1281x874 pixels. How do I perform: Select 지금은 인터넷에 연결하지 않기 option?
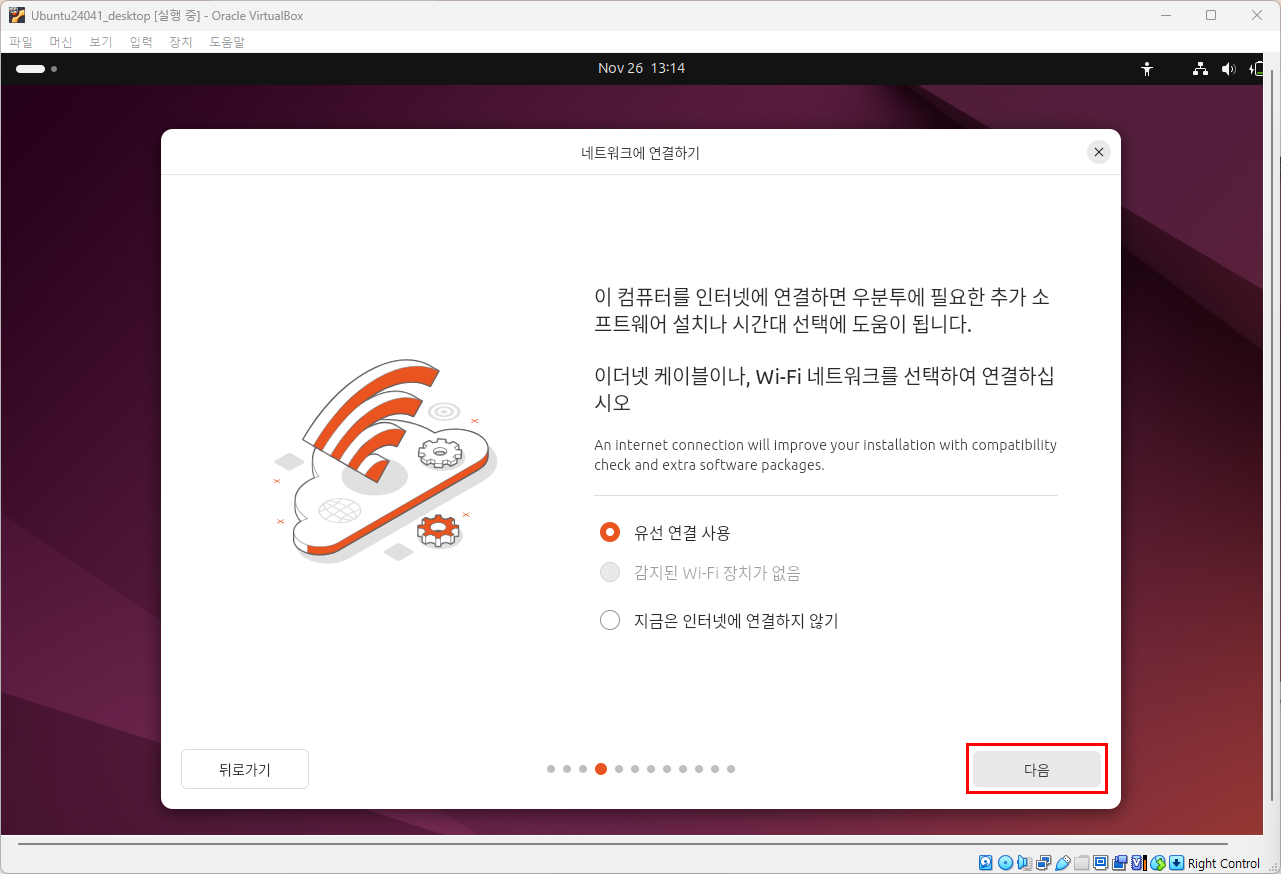[x=610, y=620]
